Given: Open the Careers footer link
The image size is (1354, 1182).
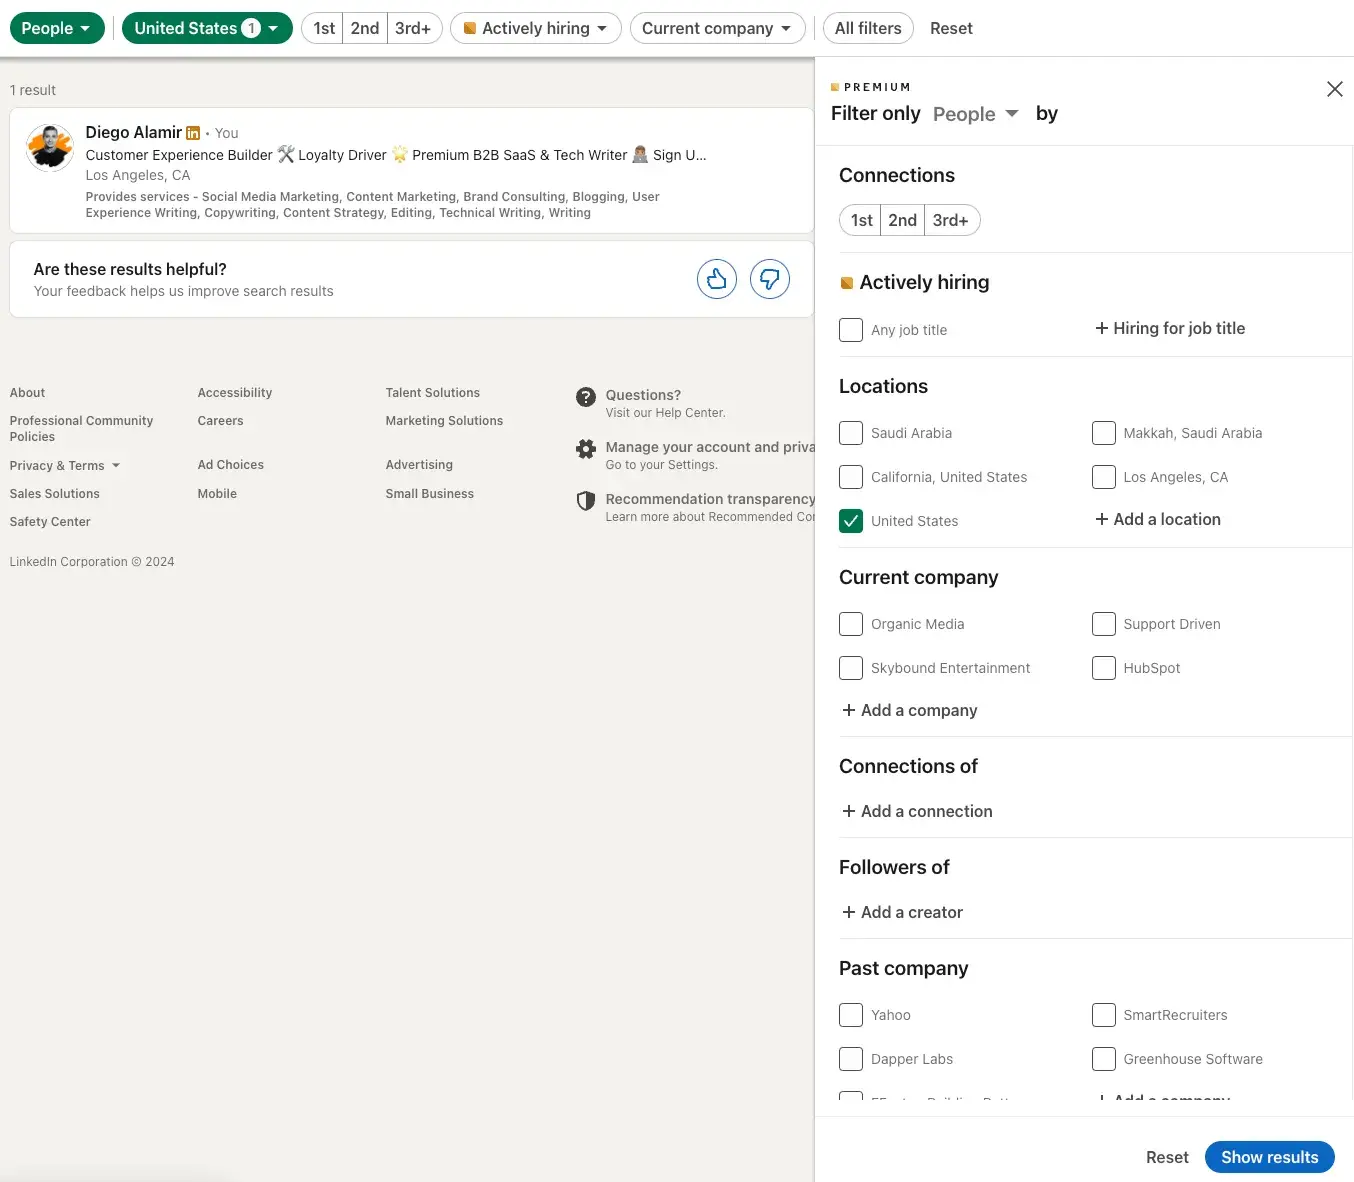Looking at the screenshot, I should point(221,421).
